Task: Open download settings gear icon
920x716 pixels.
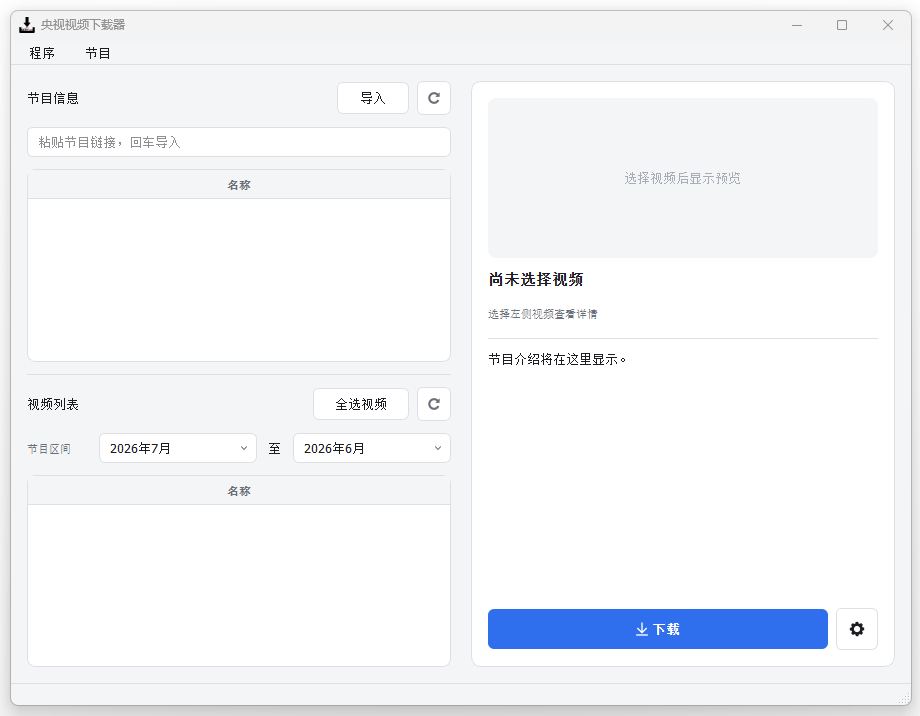Action: coord(857,629)
